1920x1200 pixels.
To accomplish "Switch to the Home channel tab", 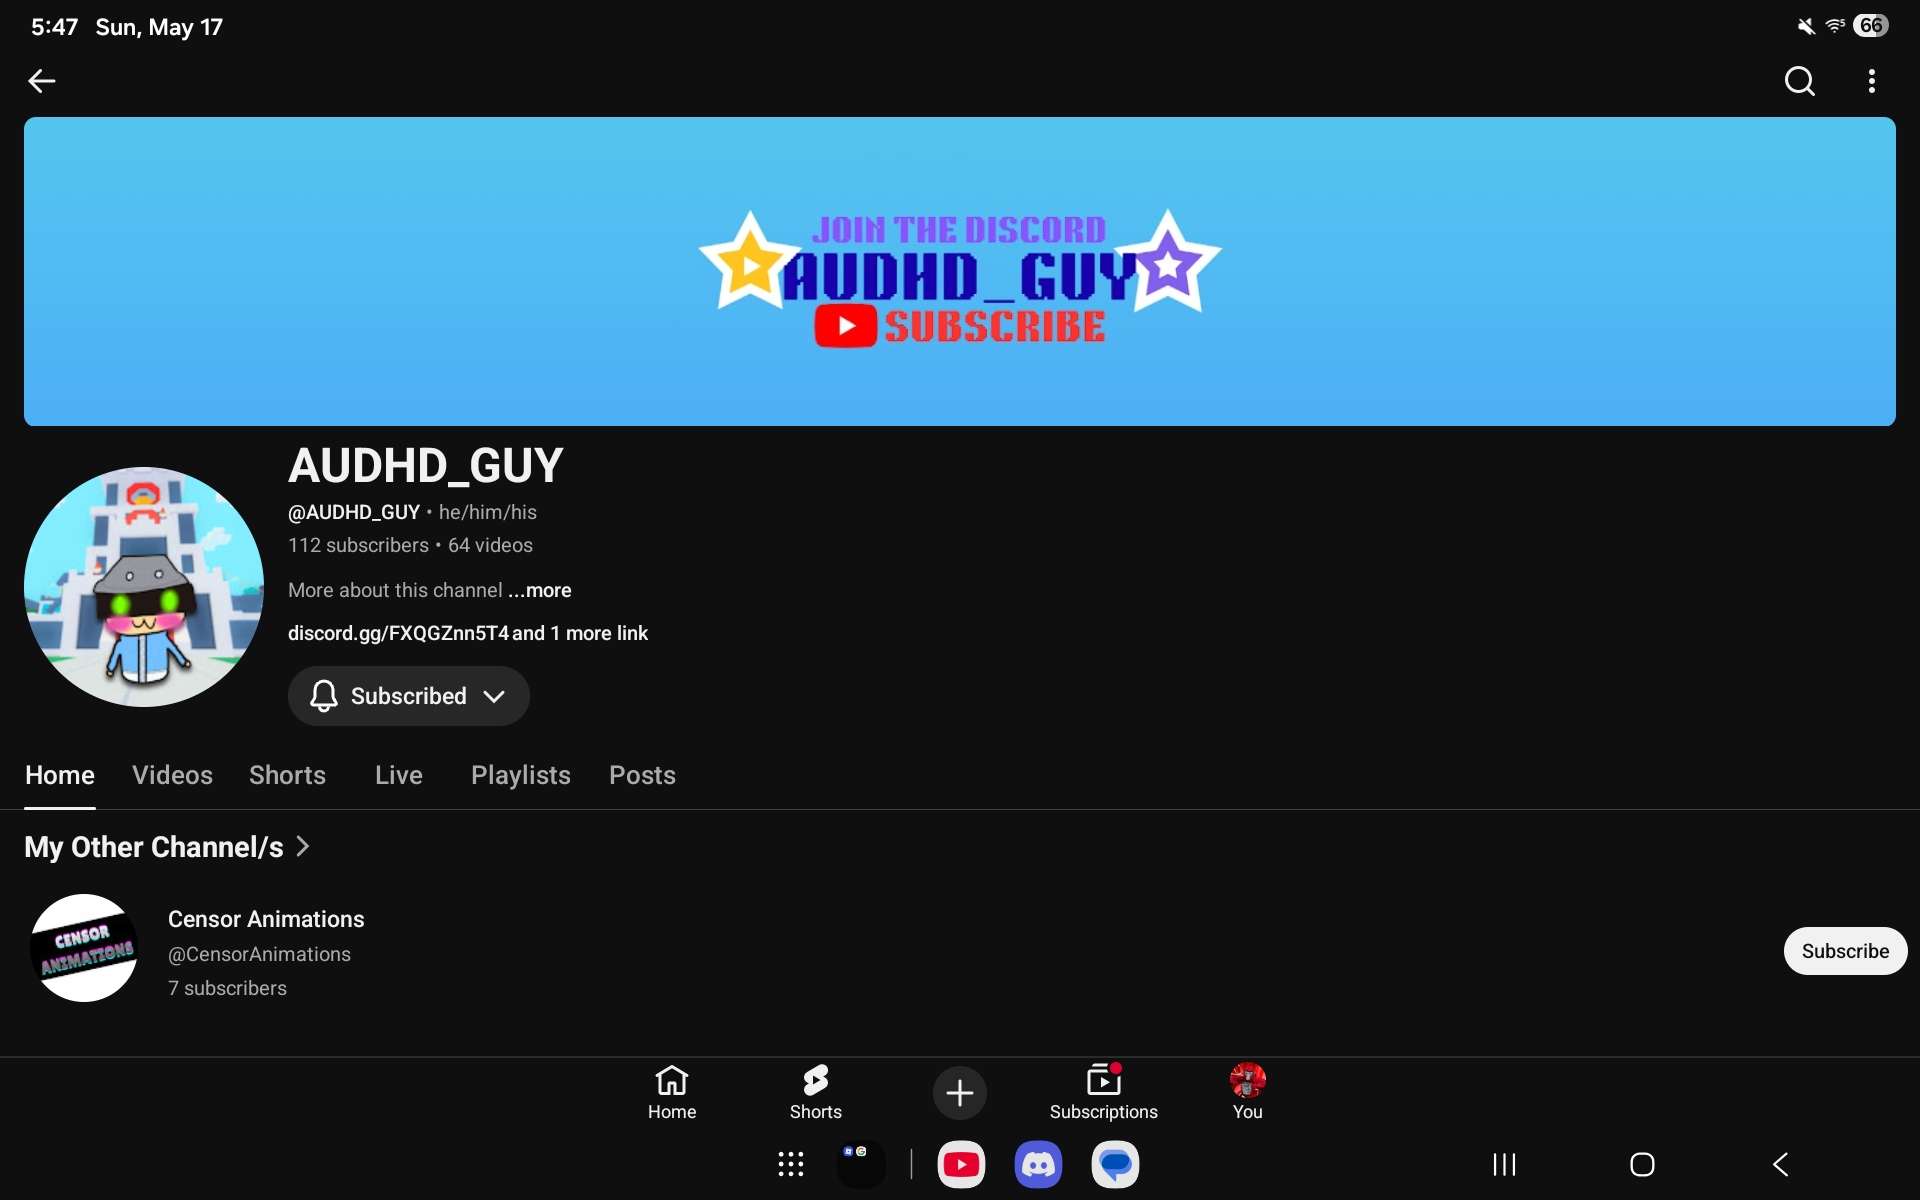I will 60,775.
